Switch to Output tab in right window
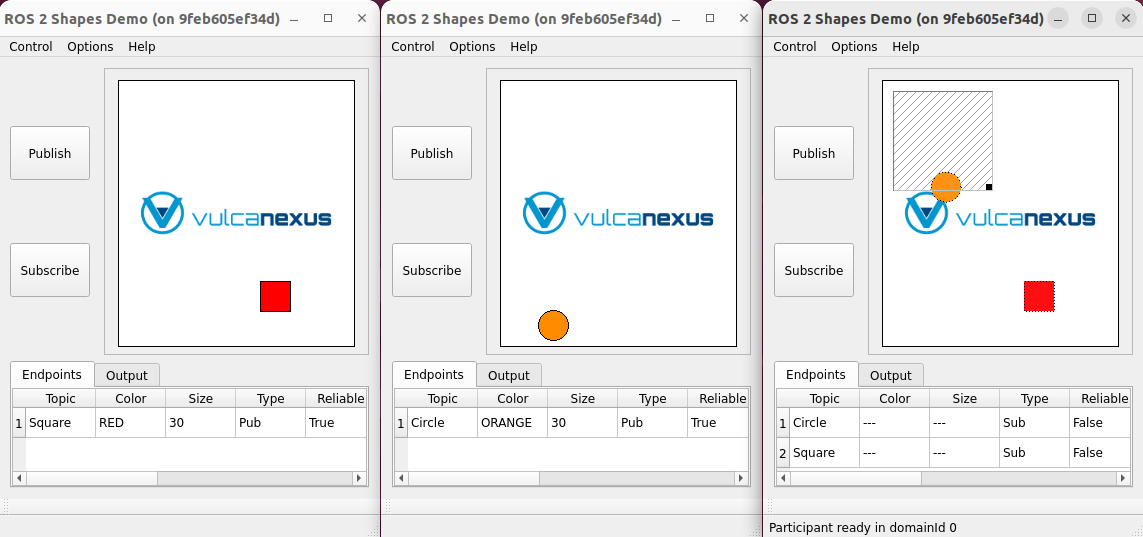 pyautogui.click(x=890, y=375)
